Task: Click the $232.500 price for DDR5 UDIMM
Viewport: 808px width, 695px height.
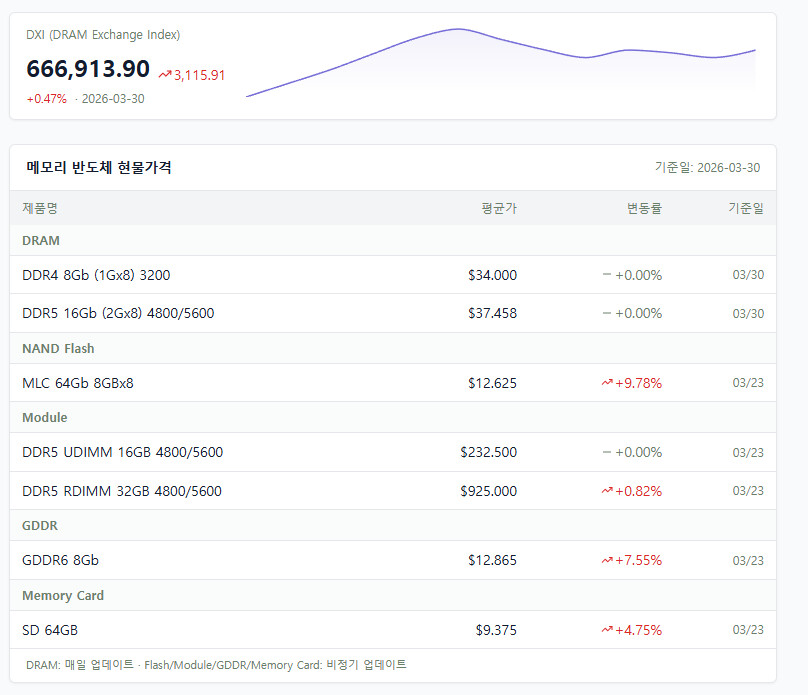Action: point(489,452)
